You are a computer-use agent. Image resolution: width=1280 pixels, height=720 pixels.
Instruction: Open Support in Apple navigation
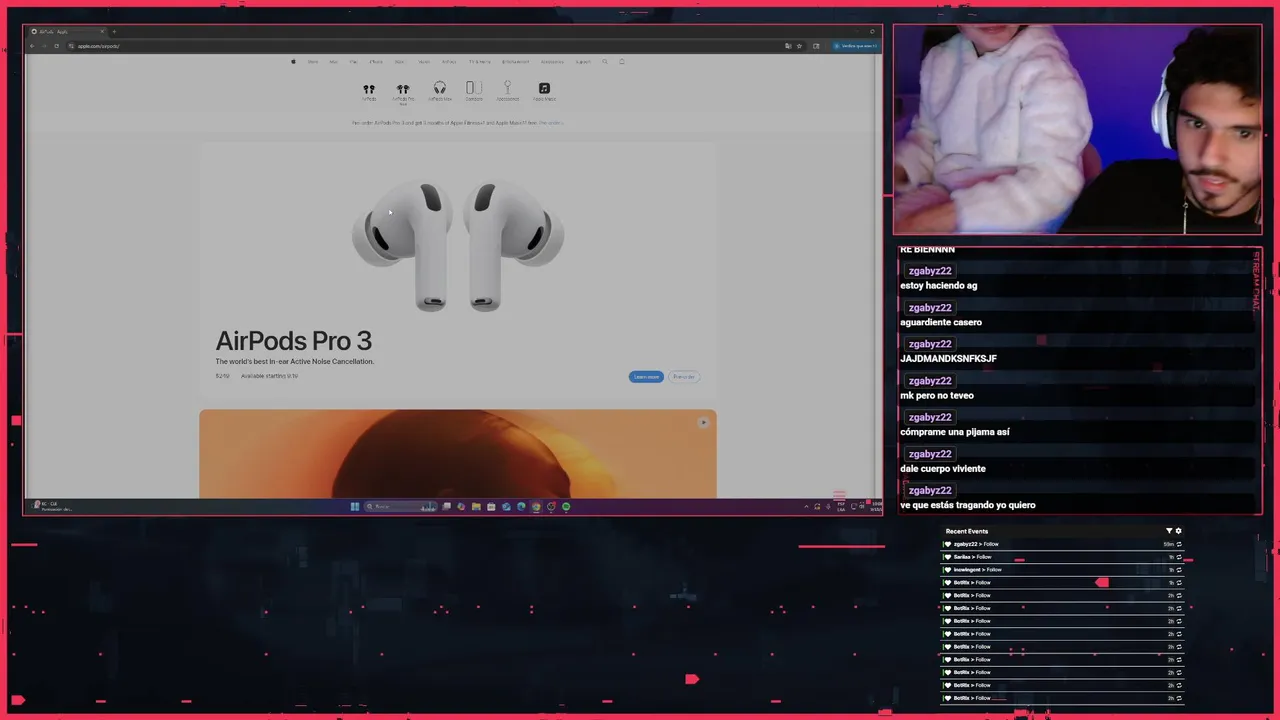(x=583, y=61)
